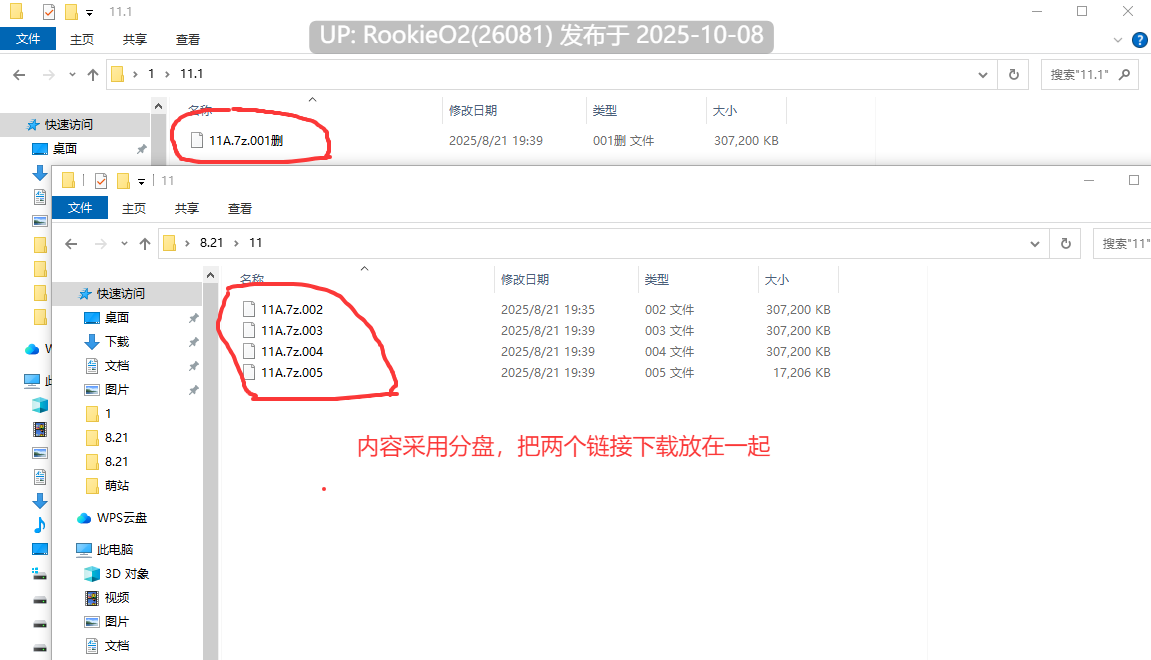Open the 共享 tab in the 11.1 window
The image size is (1151, 660).
click(134, 40)
